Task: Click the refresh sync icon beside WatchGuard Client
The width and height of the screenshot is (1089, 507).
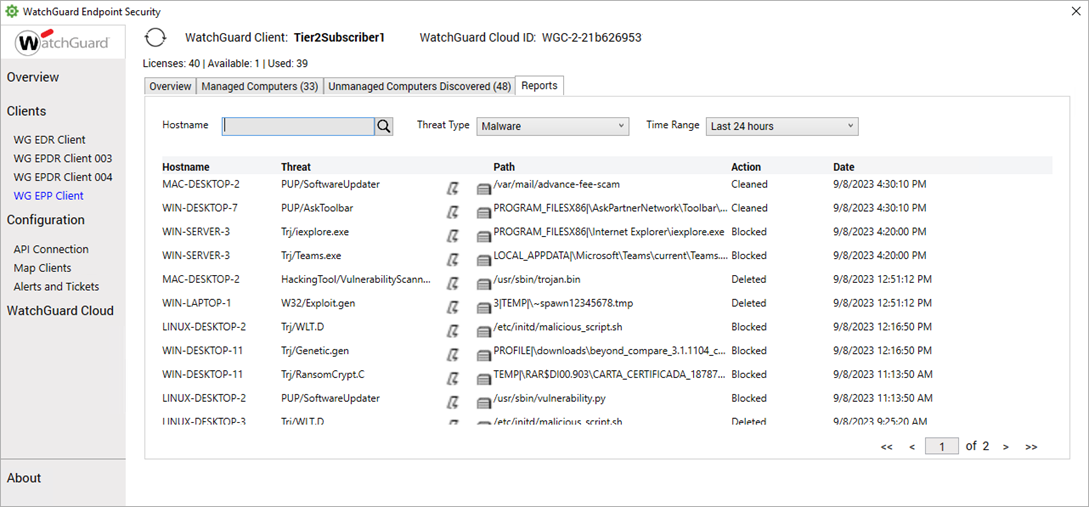Action: pos(155,38)
